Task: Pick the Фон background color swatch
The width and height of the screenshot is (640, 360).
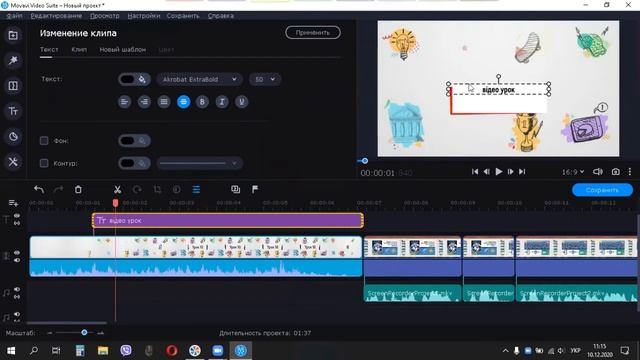Action: [134, 141]
